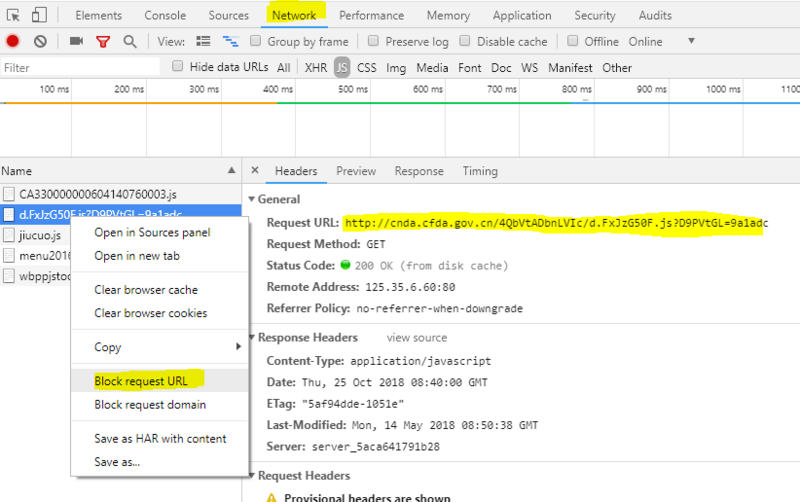
Task: Choose Save as... menu entry
Action: [117, 462]
